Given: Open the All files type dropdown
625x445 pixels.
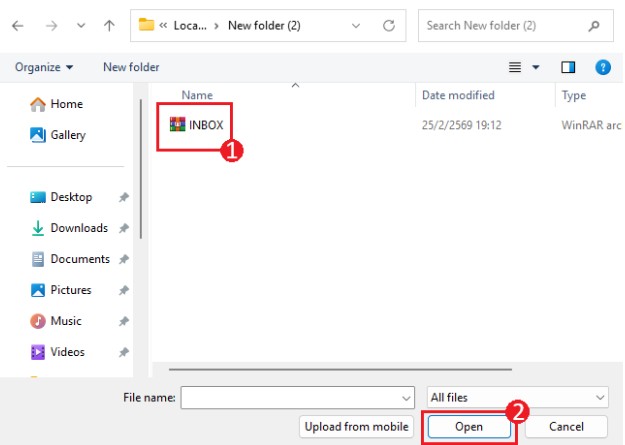Looking at the screenshot, I should click(516, 397).
